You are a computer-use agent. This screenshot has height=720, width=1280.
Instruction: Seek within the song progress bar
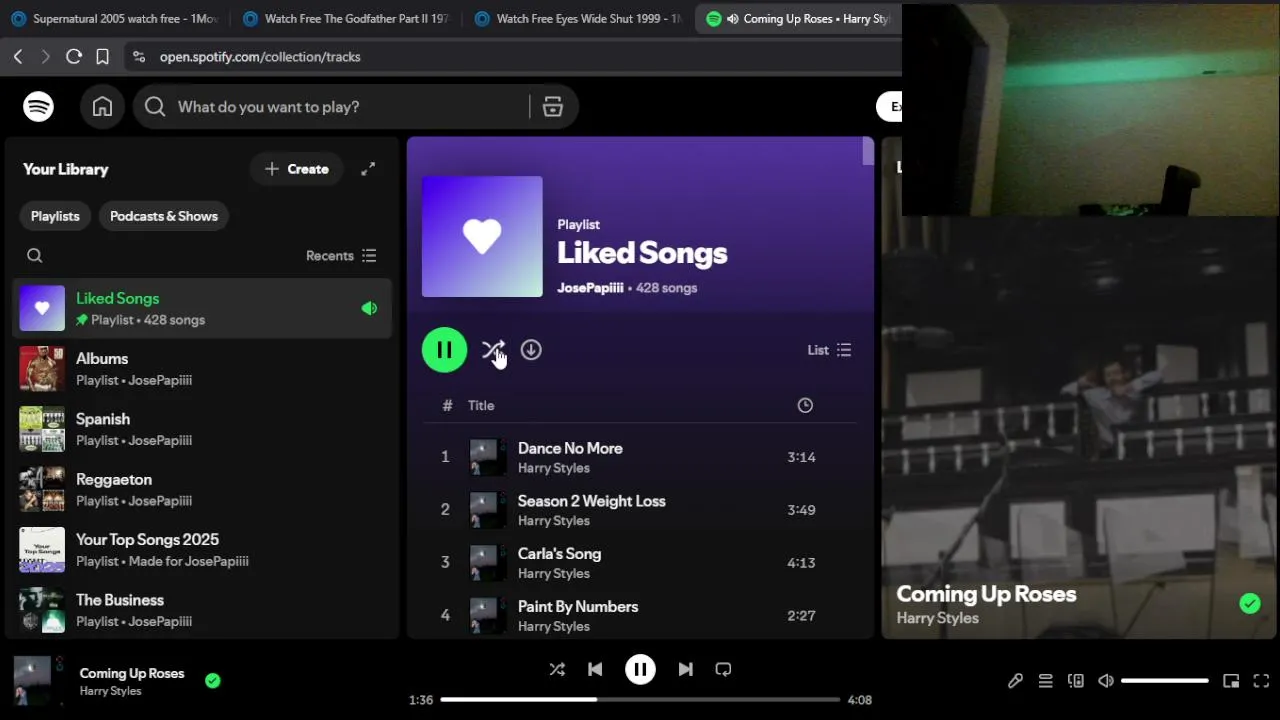pyautogui.click(x=640, y=700)
